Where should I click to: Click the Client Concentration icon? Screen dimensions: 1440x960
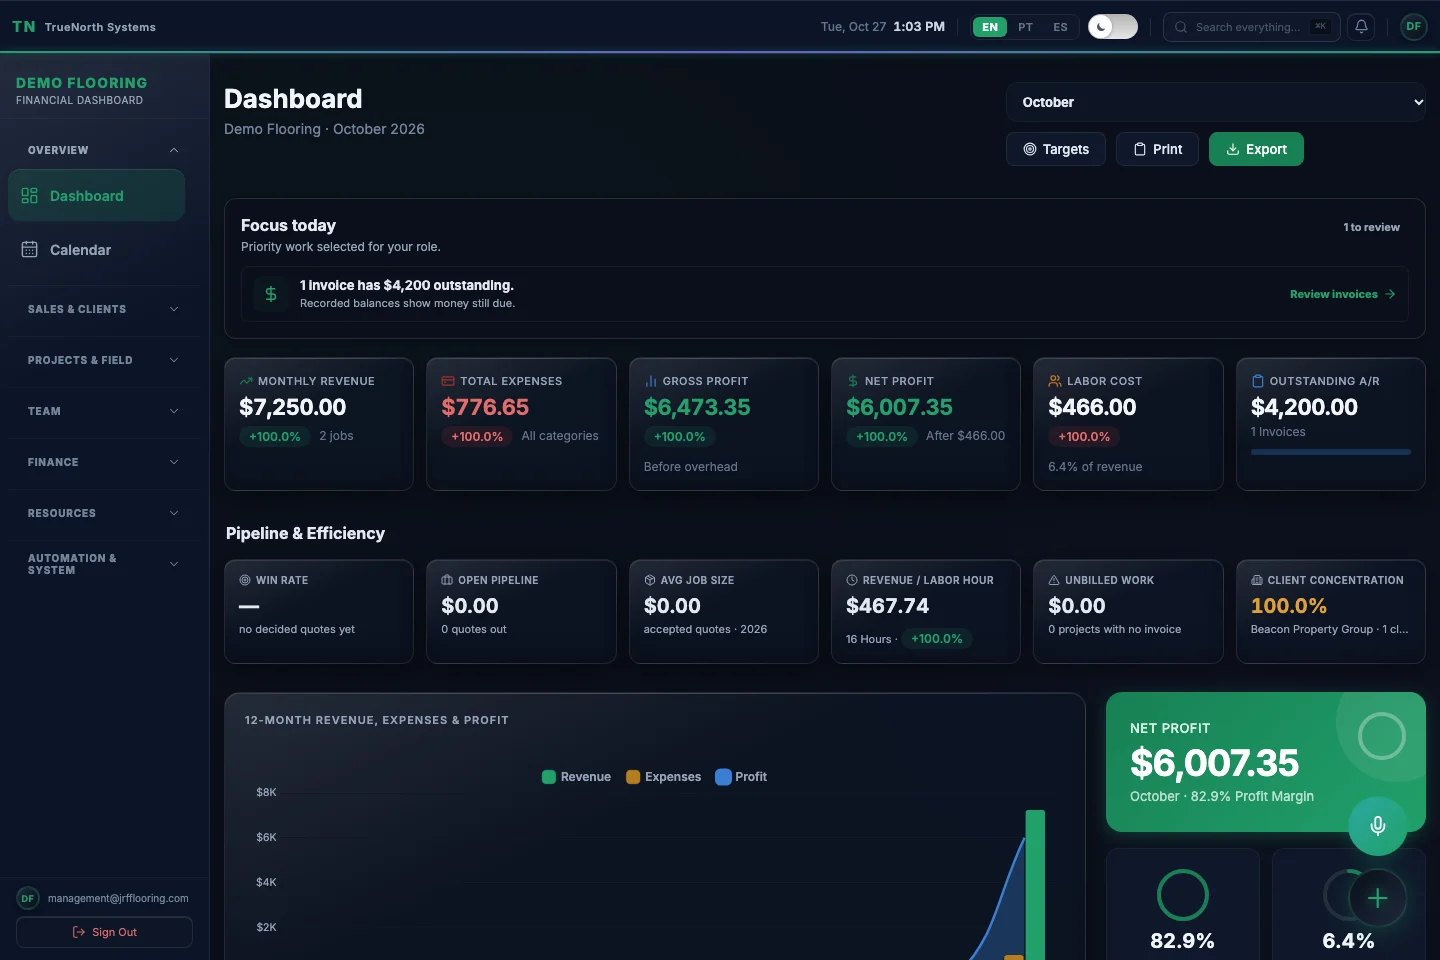coord(1257,580)
